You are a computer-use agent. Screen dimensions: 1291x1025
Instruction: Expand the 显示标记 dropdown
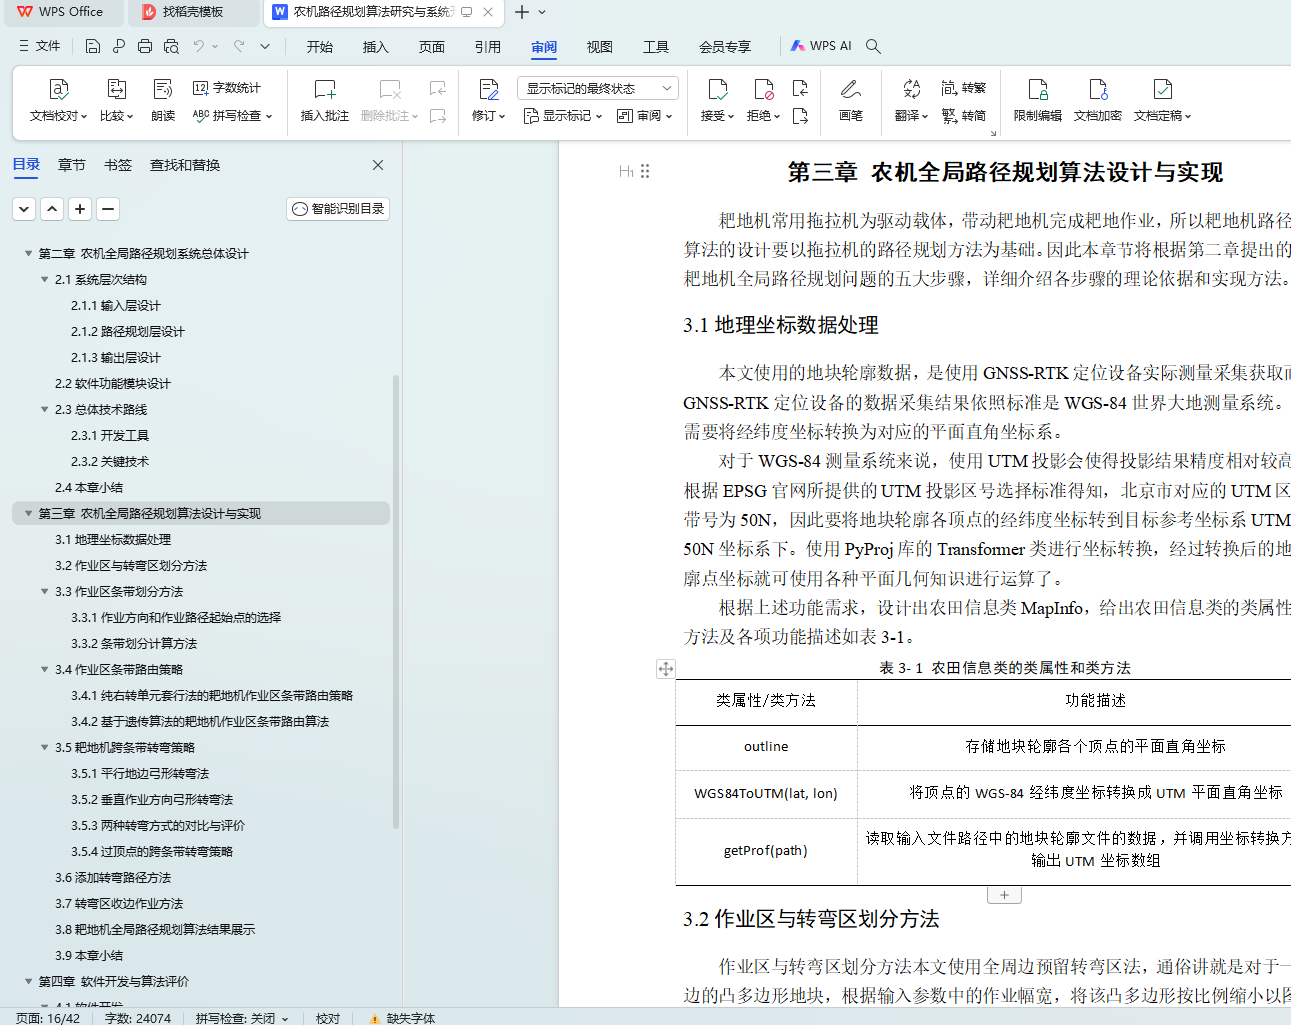563,116
